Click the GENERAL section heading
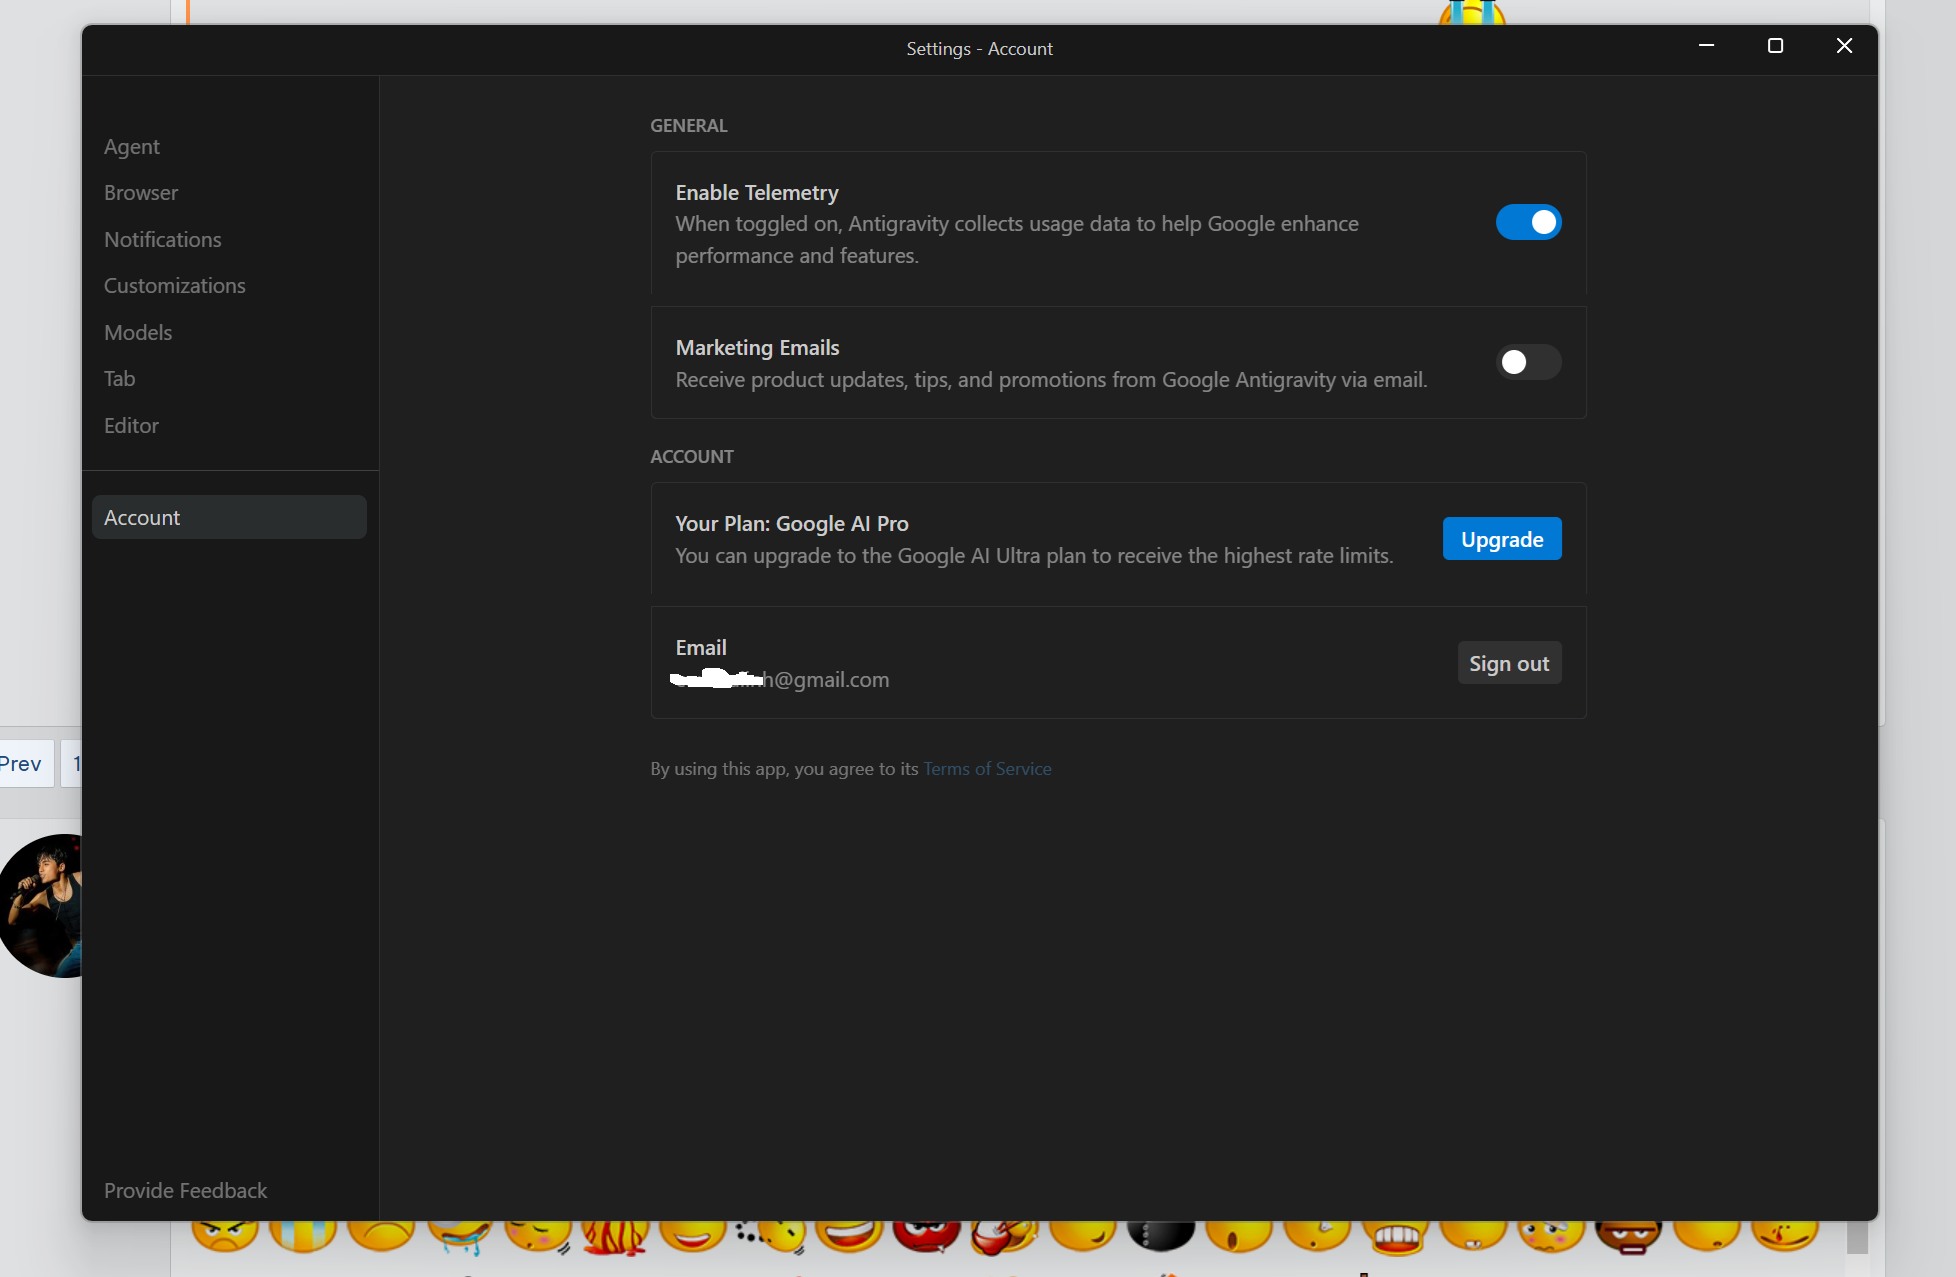This screenshot has width=1956, height=1277. [x=689, y=126]
